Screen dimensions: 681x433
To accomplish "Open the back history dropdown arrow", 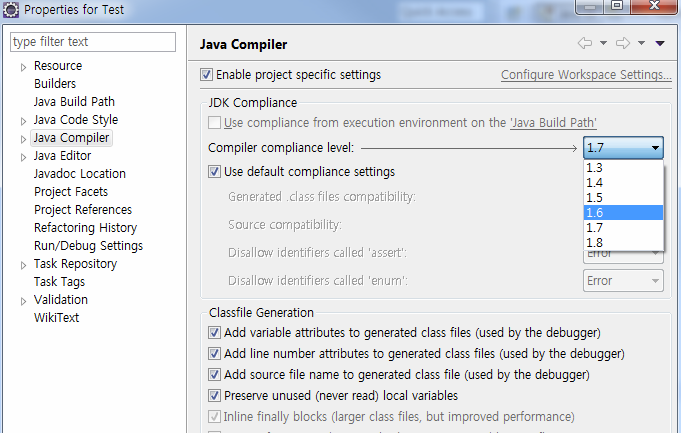I will [x=603, y=44].
